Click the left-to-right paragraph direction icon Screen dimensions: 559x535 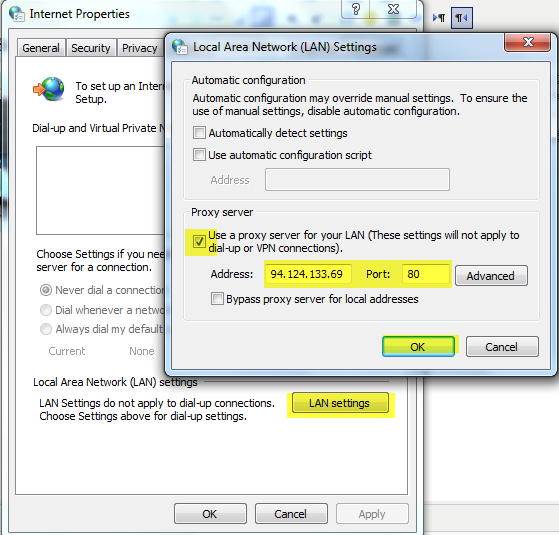(439, 17)
